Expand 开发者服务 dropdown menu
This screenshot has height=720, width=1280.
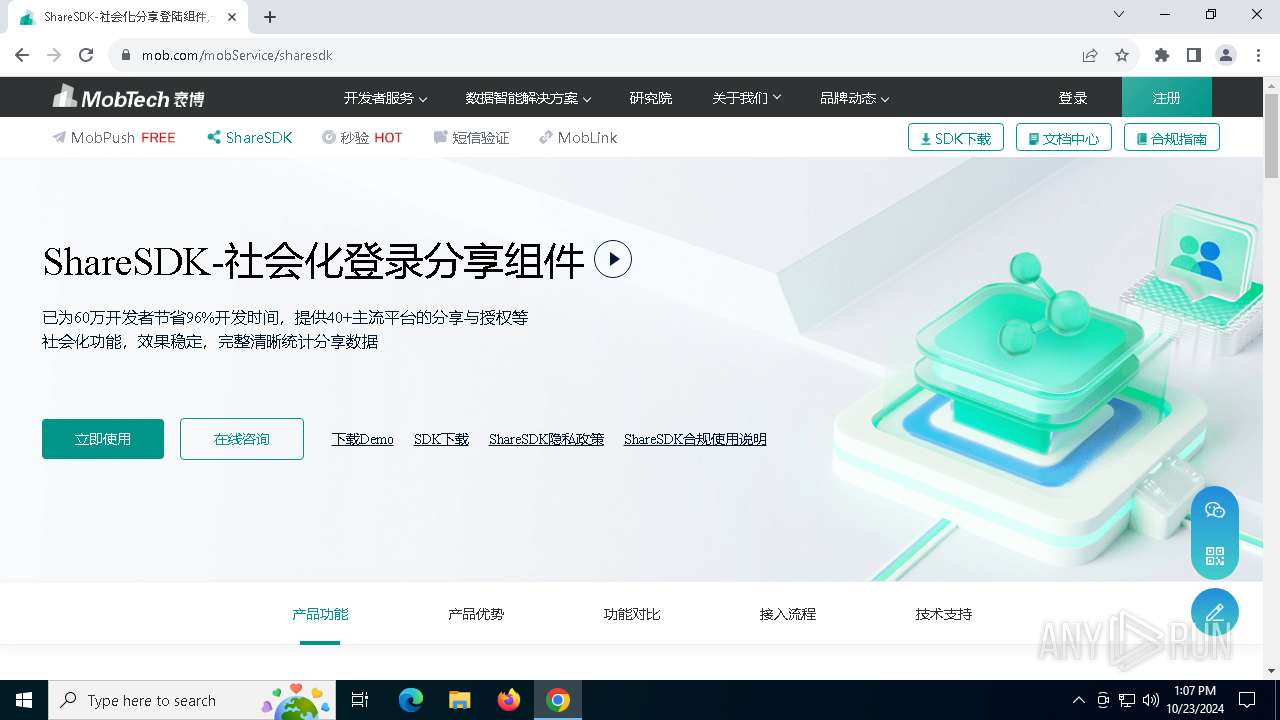[385, 98]
